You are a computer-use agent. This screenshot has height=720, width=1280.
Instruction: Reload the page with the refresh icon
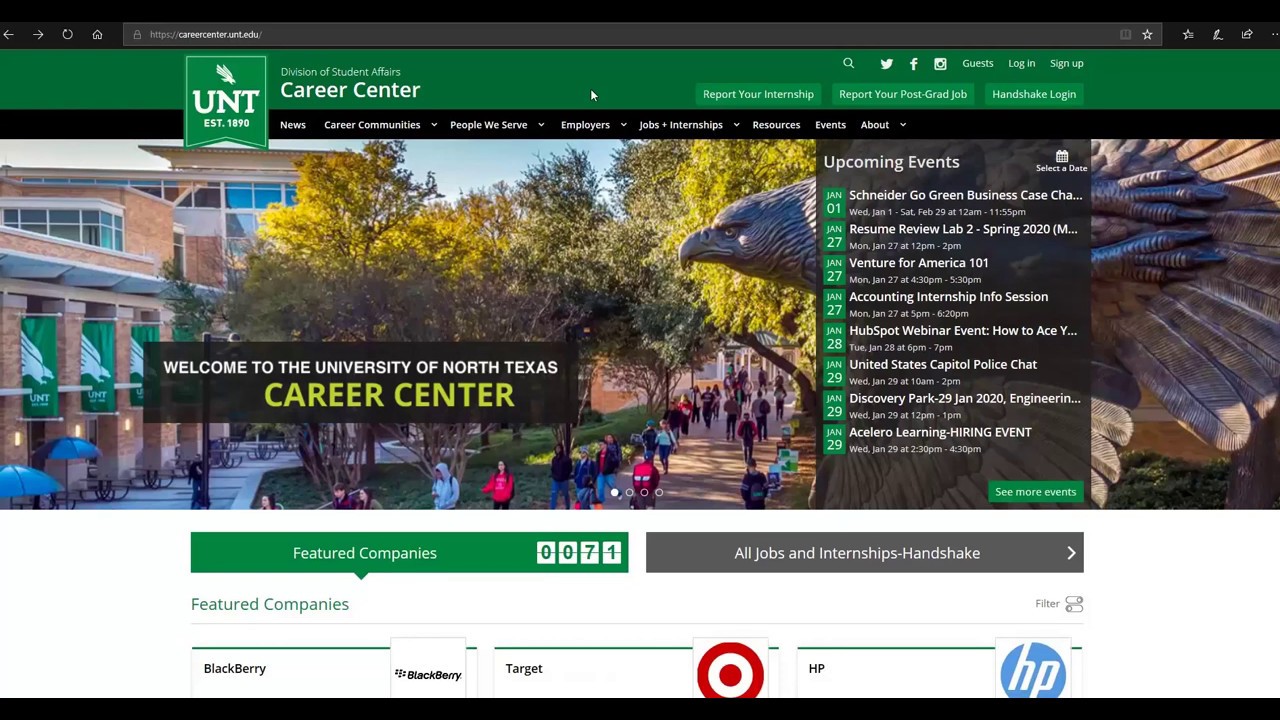pos(67,34)
